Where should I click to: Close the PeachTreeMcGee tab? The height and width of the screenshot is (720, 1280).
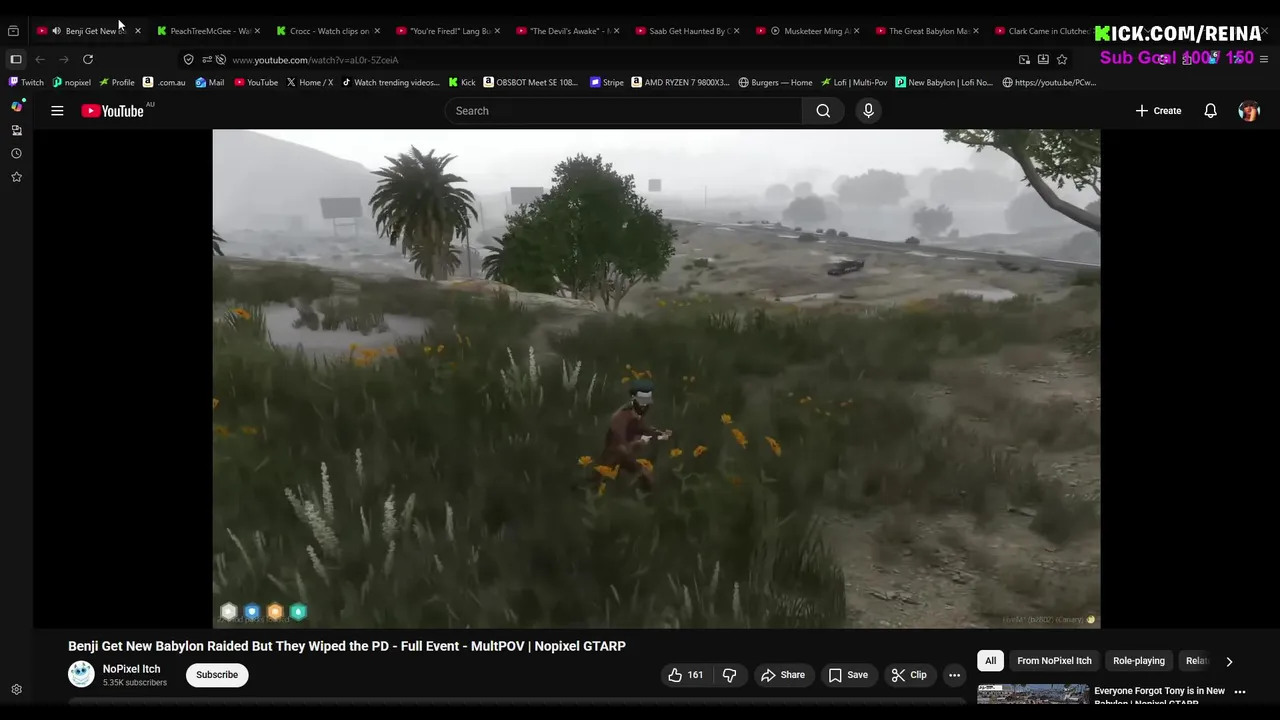click(257, 31)
